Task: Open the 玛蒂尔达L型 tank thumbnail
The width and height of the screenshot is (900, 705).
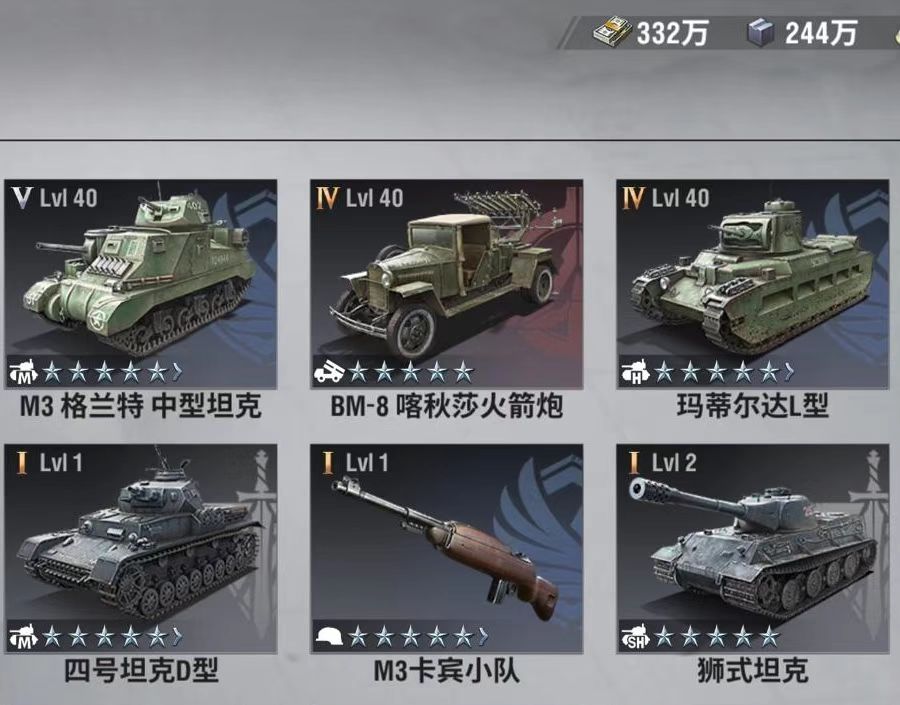Action: [x=753, y=284]
